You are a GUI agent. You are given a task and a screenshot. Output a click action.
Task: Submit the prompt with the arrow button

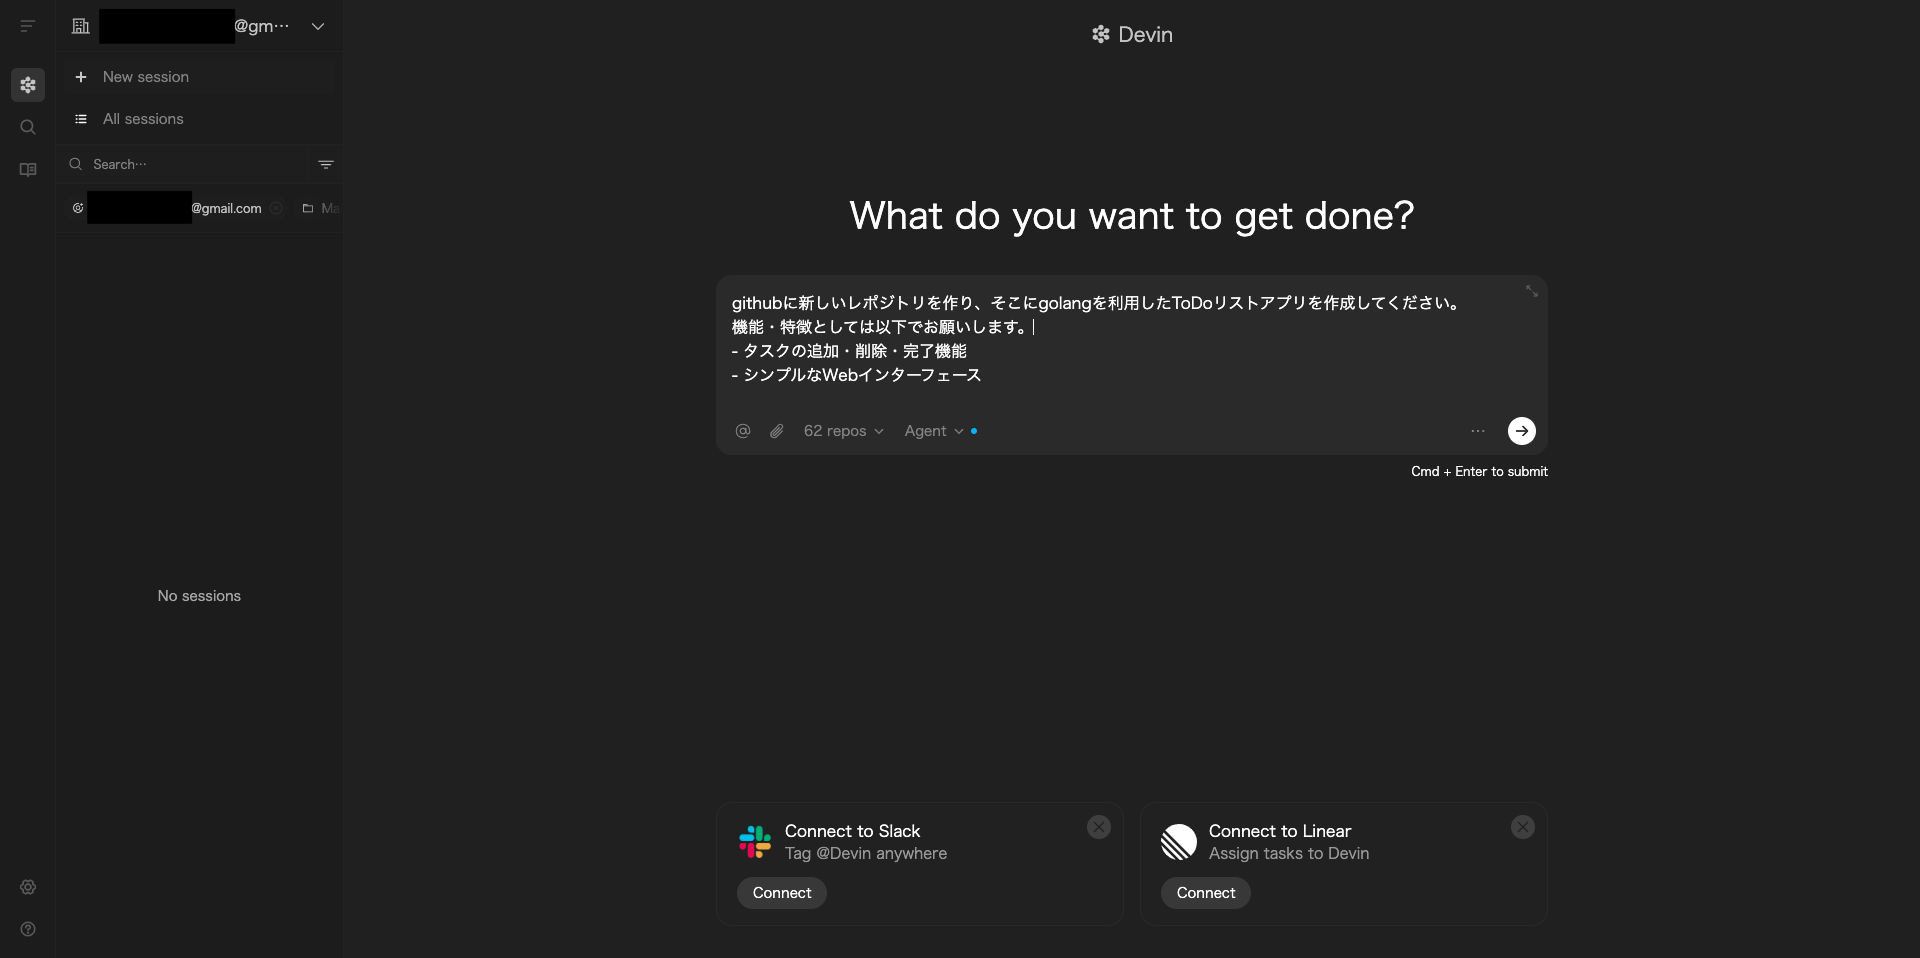1521,431
